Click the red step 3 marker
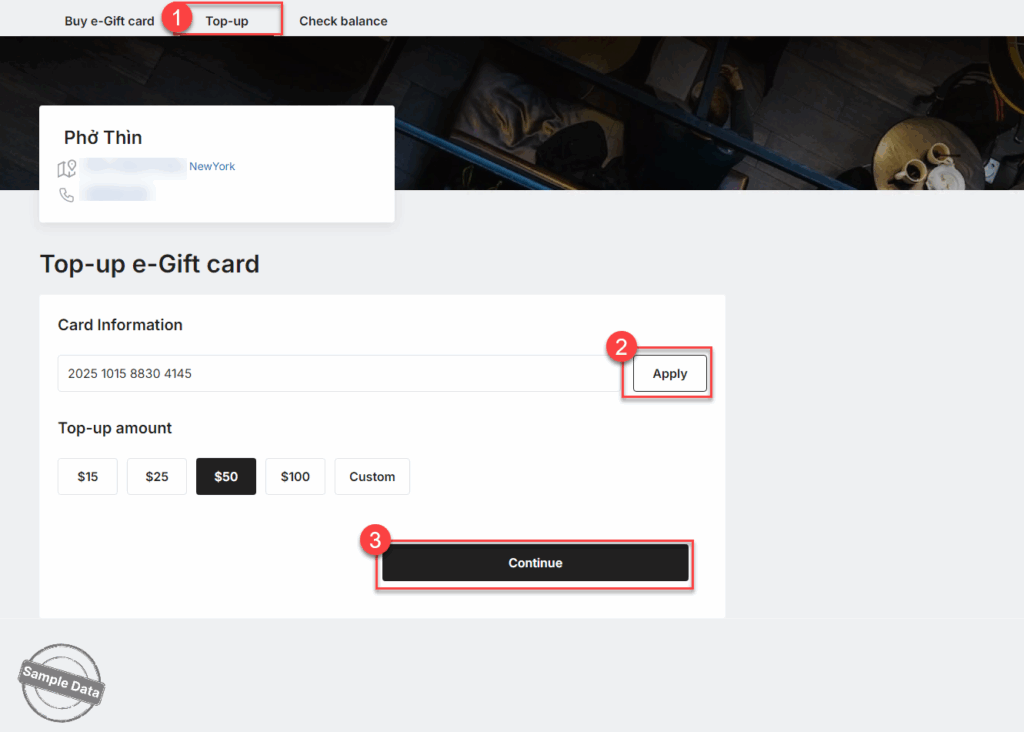Screen dimensions: 1024x732 tap(375, 540)
